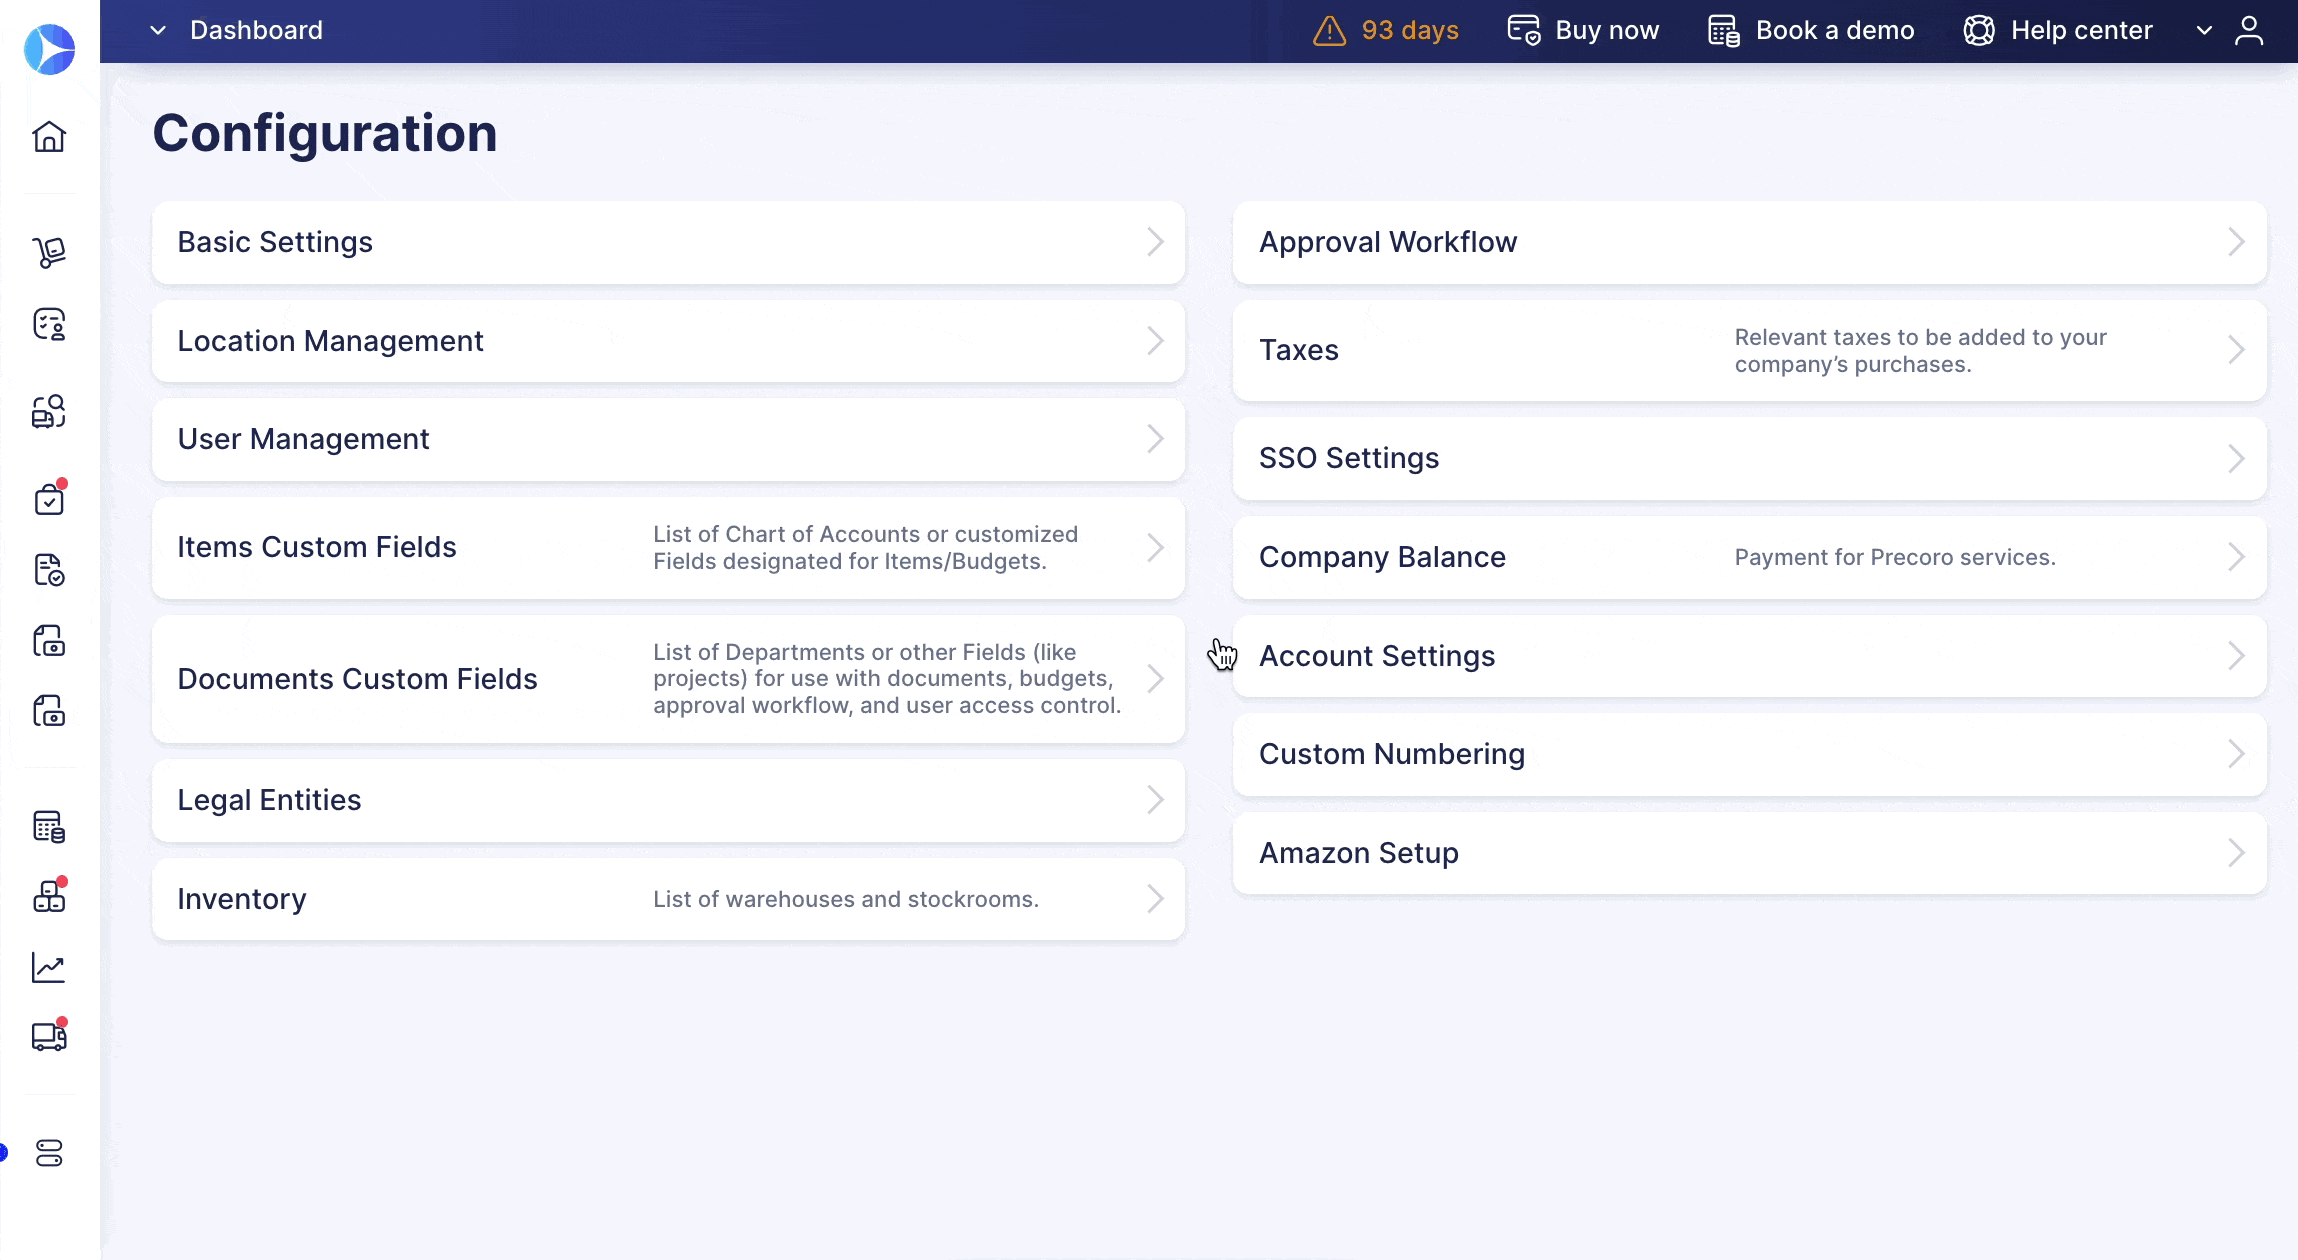Click the reports/analytics icon
The image size is (2298, 1260).
(x=48, y=967)
